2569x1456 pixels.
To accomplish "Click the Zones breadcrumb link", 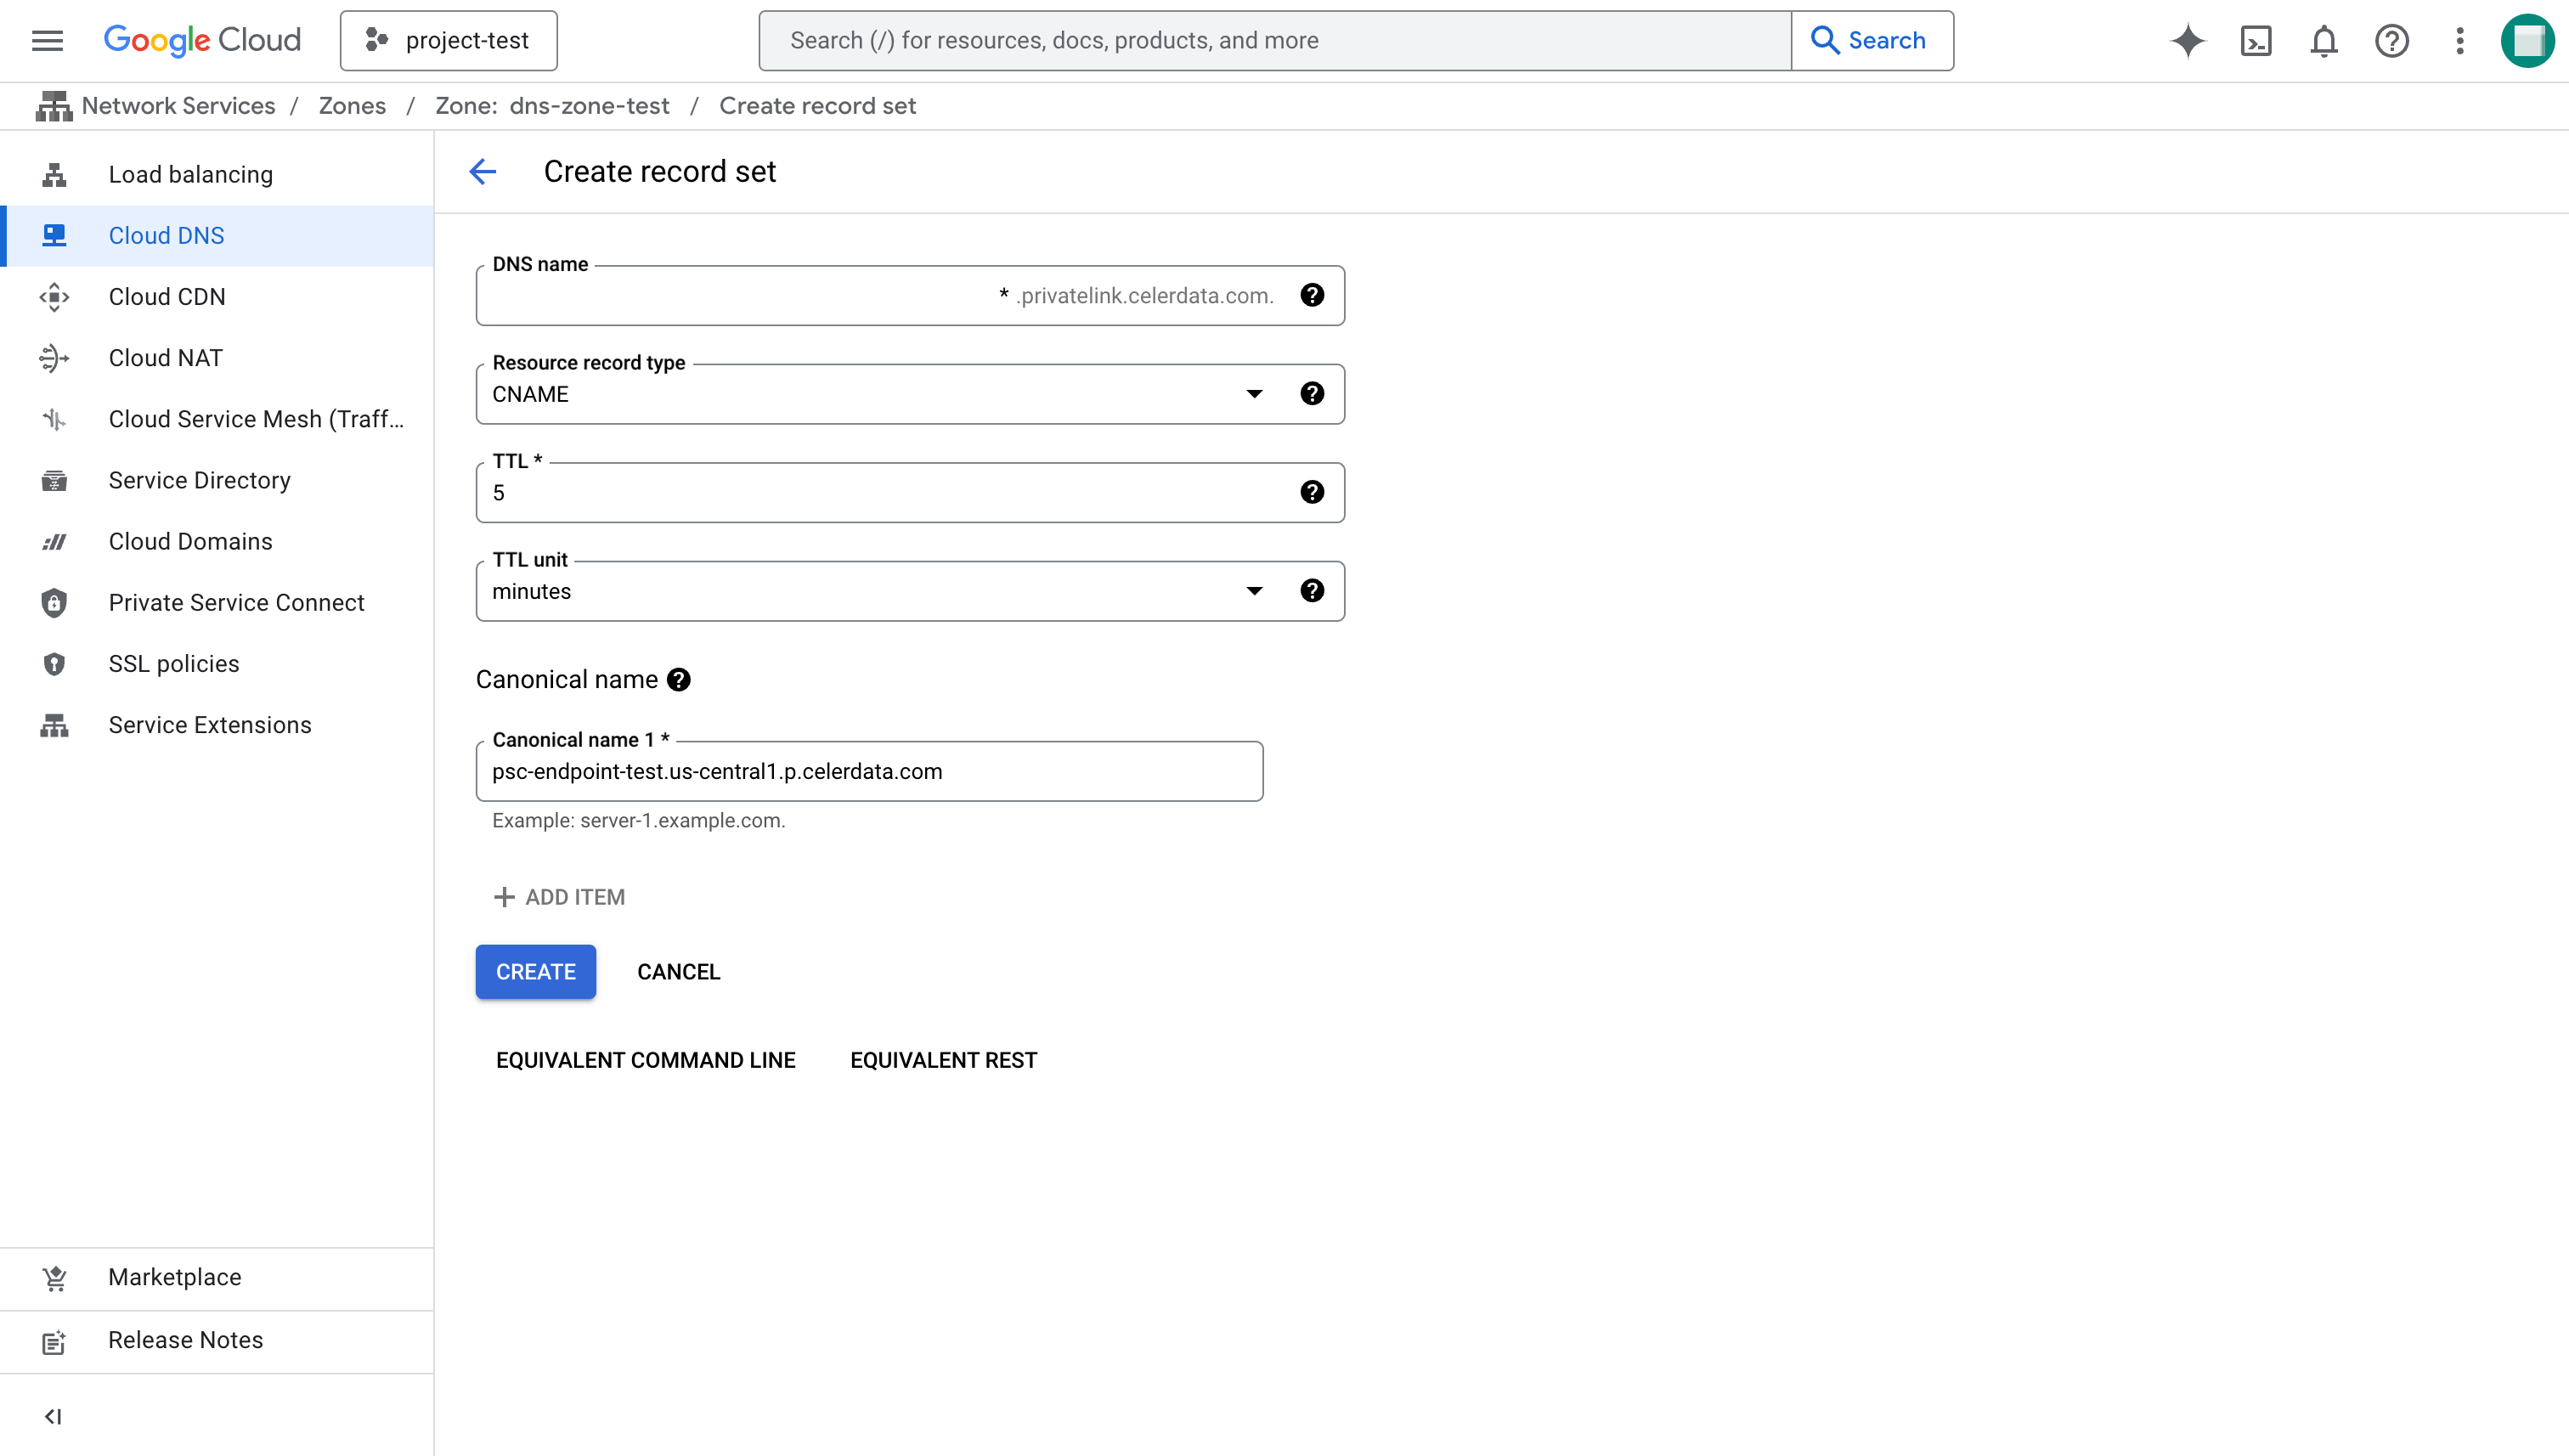I will (x=352, y=106).
